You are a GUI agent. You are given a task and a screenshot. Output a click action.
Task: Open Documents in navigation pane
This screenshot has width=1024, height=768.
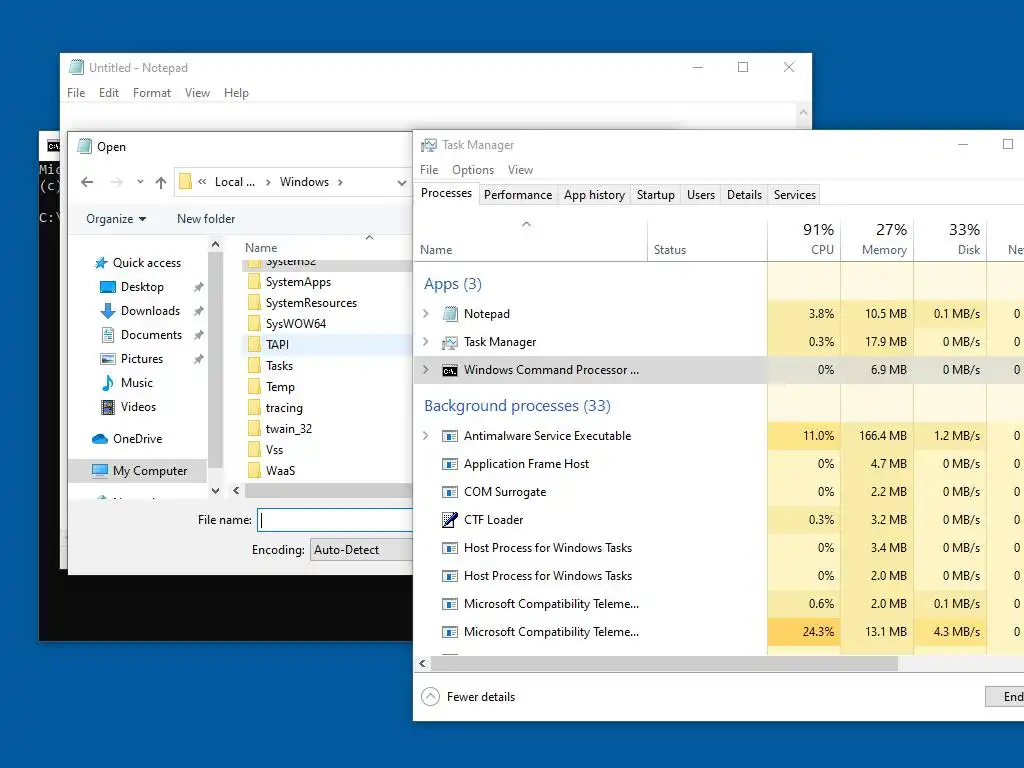152,335
